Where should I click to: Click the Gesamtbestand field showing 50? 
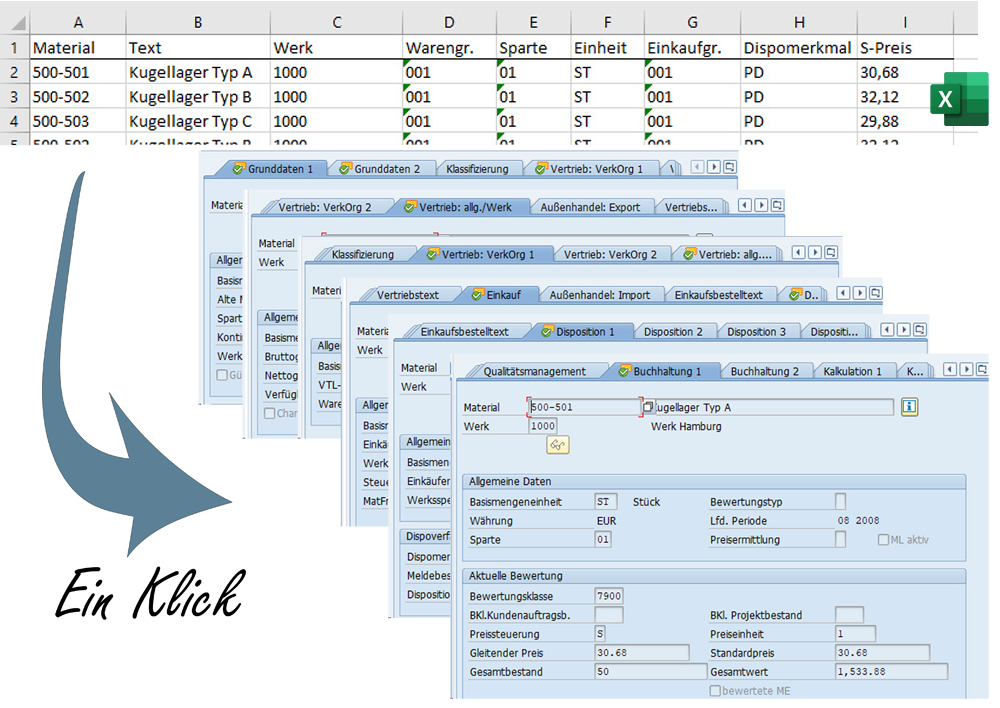point(650,672)
